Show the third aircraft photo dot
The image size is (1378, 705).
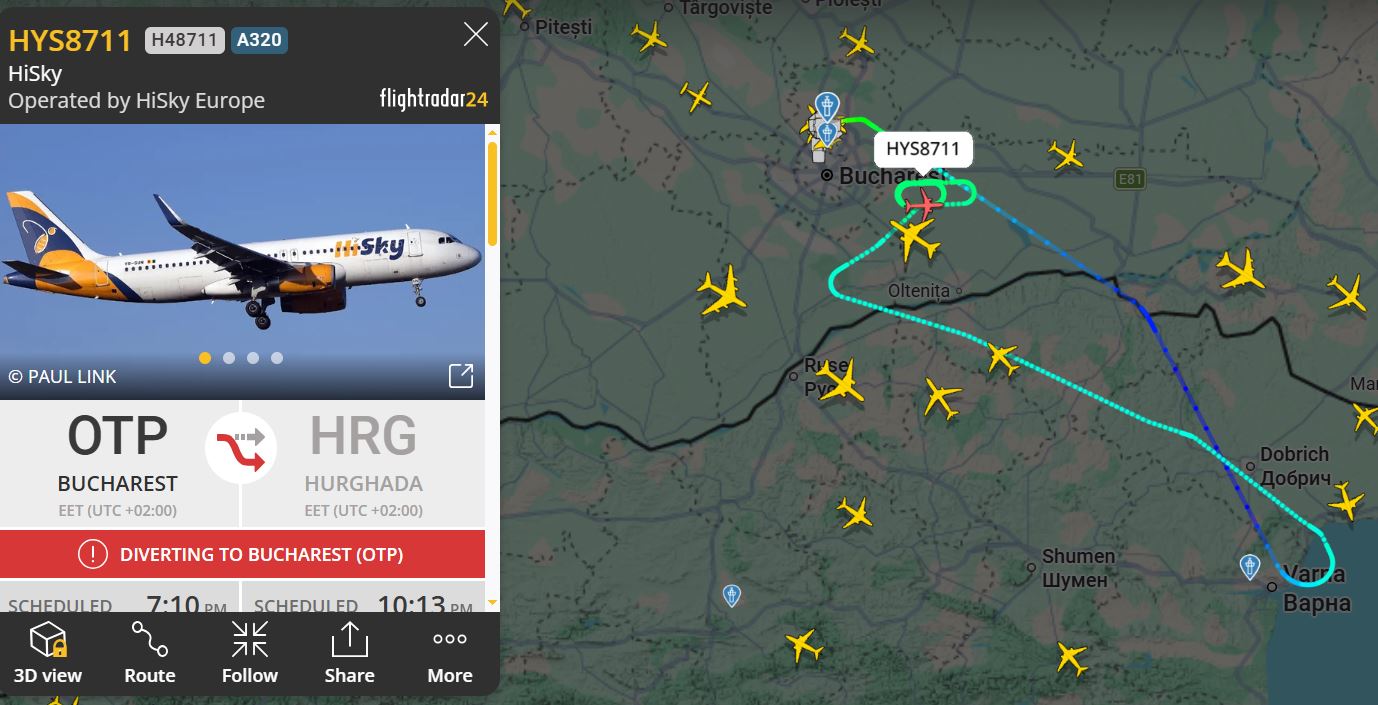pos(253,358)
